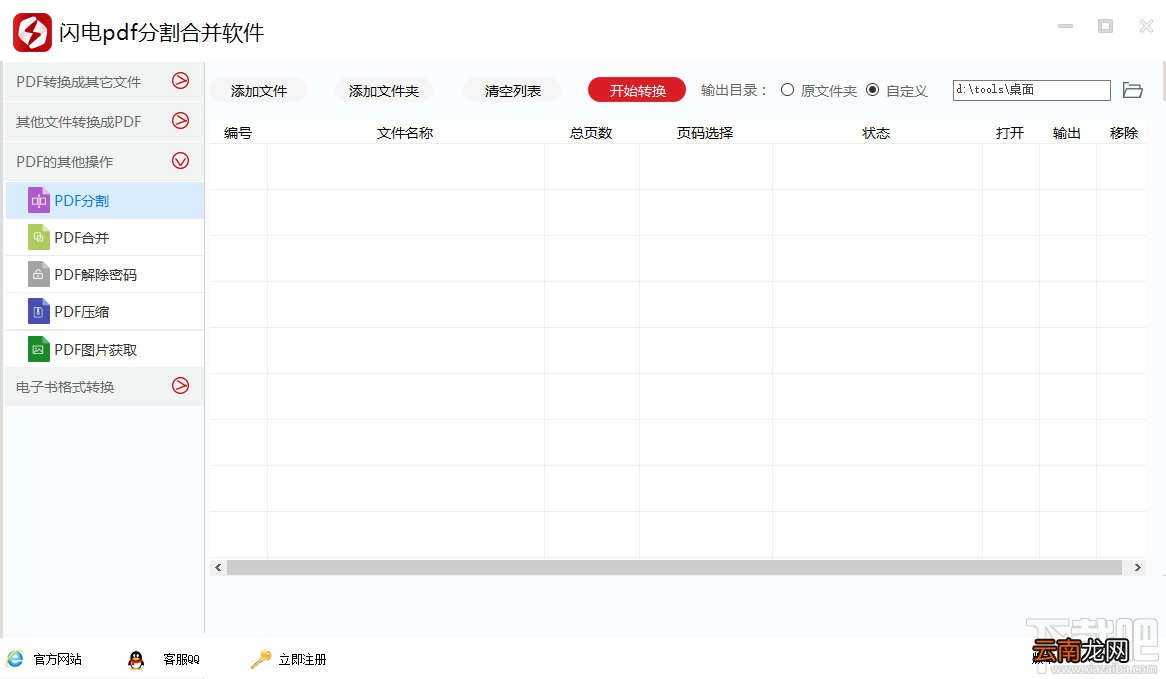Click the red 开始转换 button

(x=637, y=90)
